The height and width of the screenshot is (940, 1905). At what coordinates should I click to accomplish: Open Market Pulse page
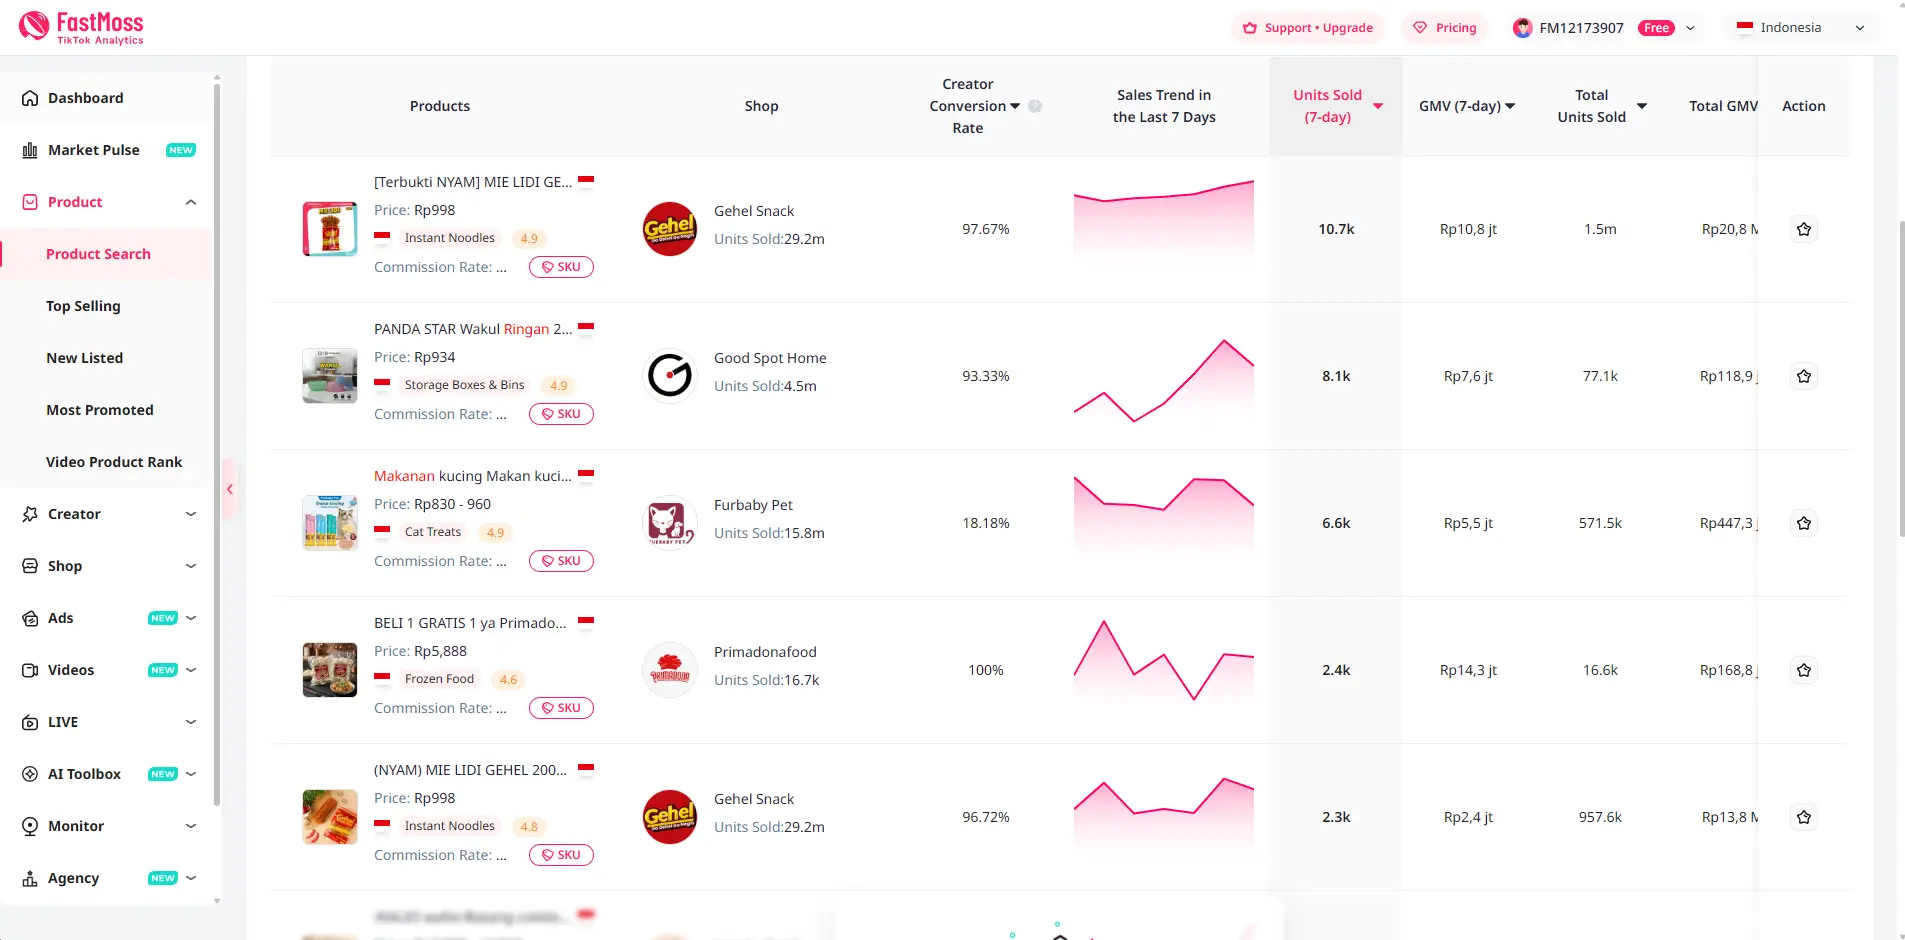click(94, 150)
